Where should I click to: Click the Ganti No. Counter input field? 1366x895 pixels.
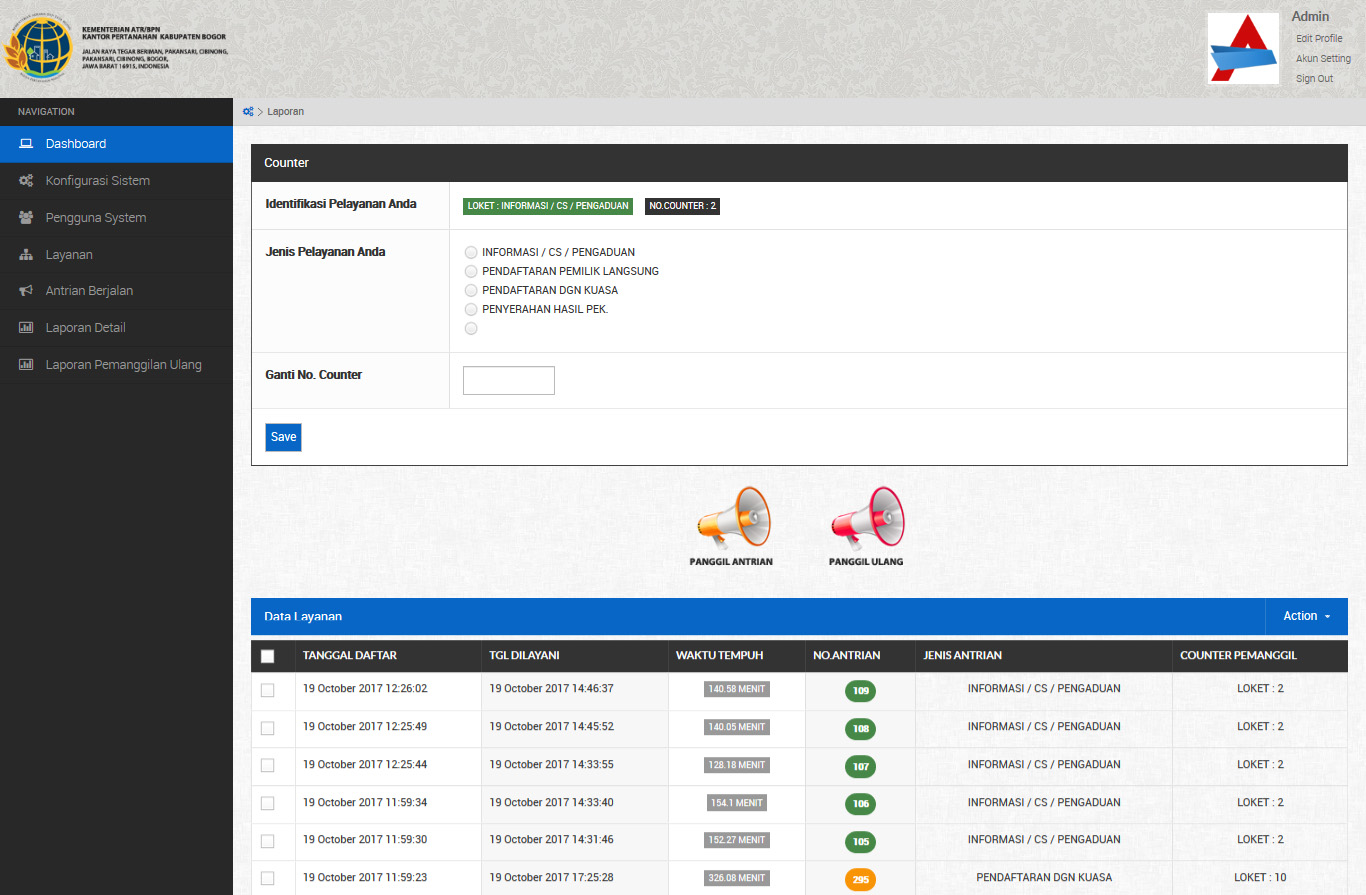pyautogui.click(x=508, y=381)
